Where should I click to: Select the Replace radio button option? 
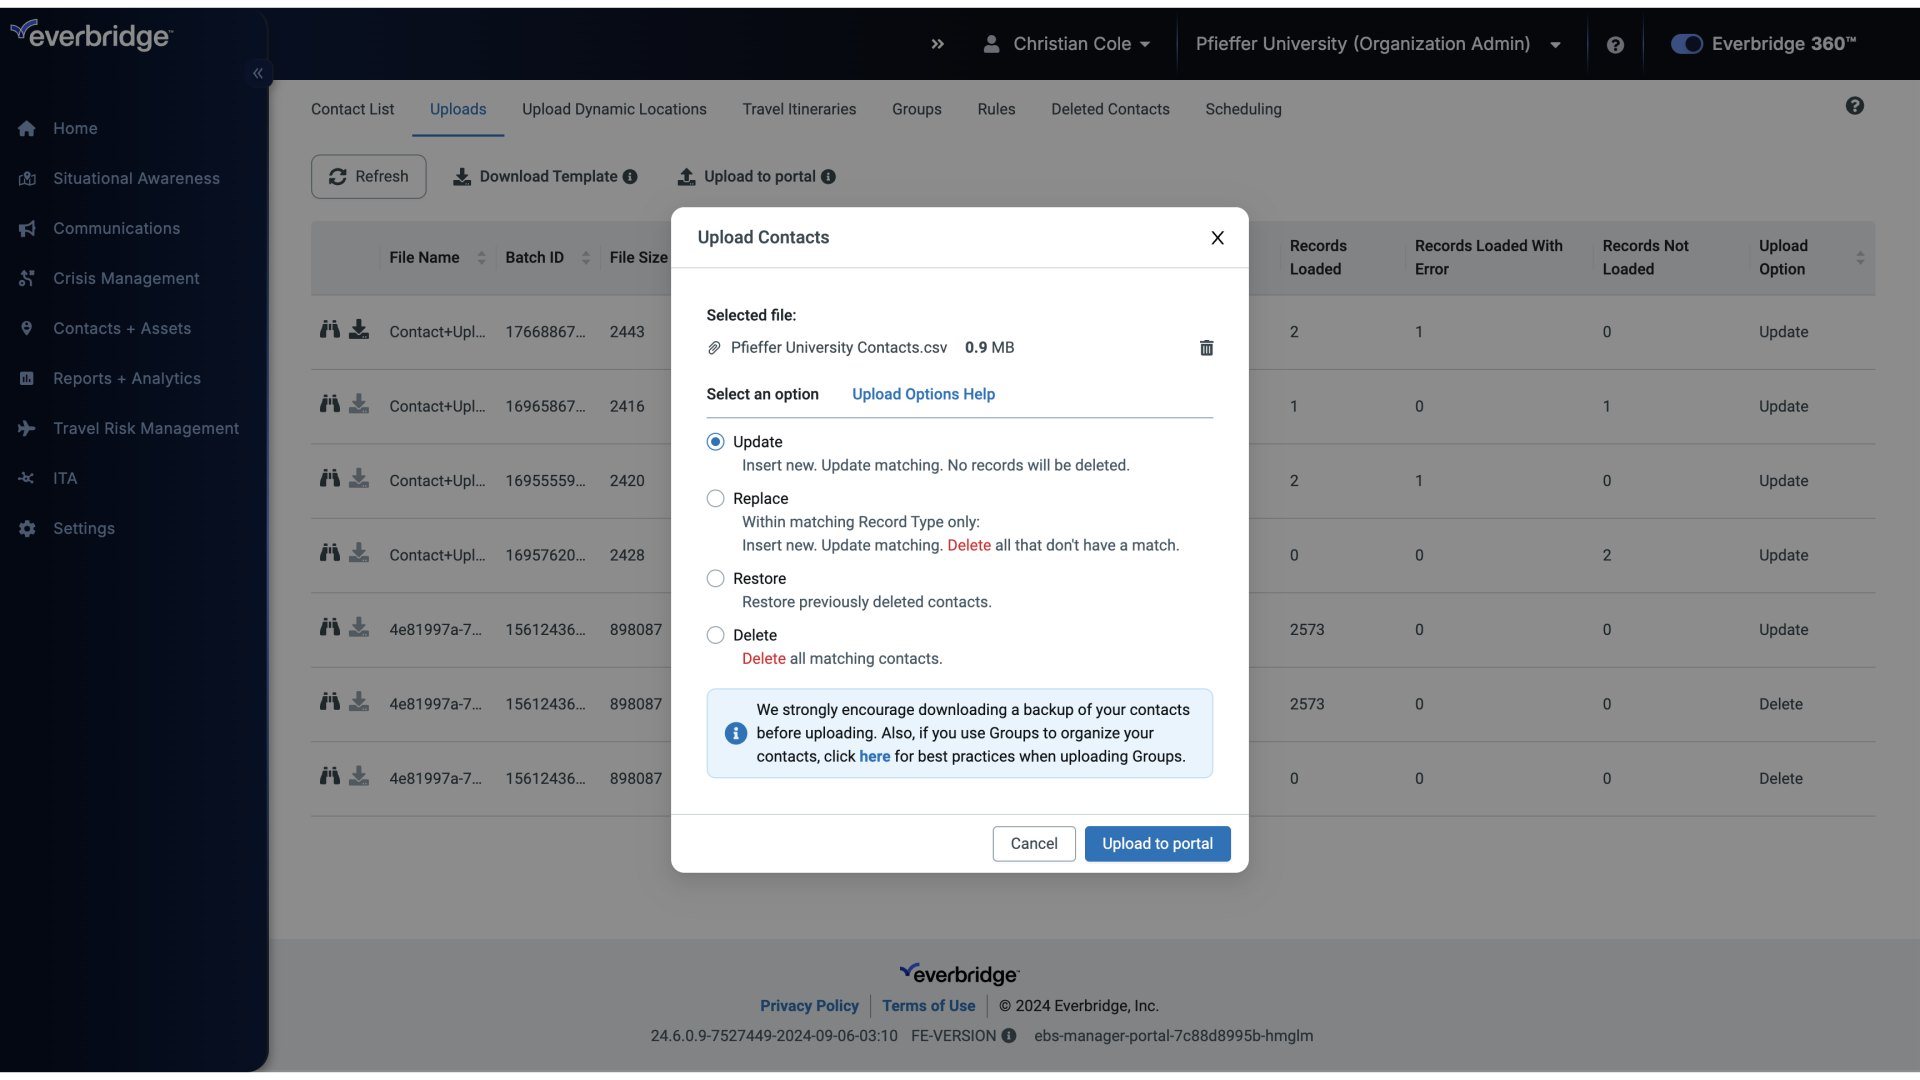[713, 498]
